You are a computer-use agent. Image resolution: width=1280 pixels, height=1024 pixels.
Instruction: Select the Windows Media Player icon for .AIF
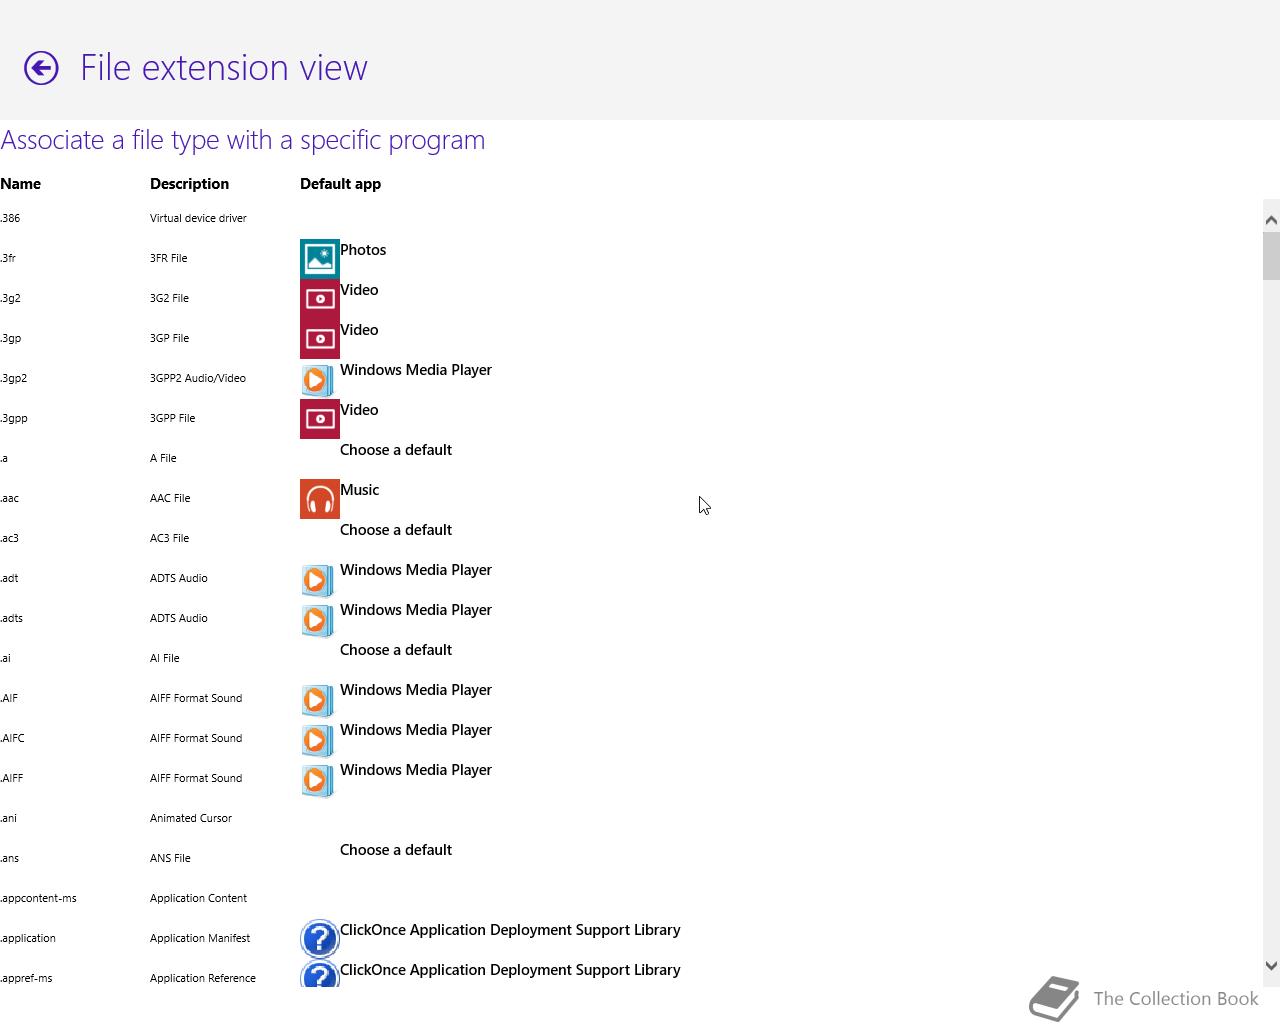coord(317,700)
